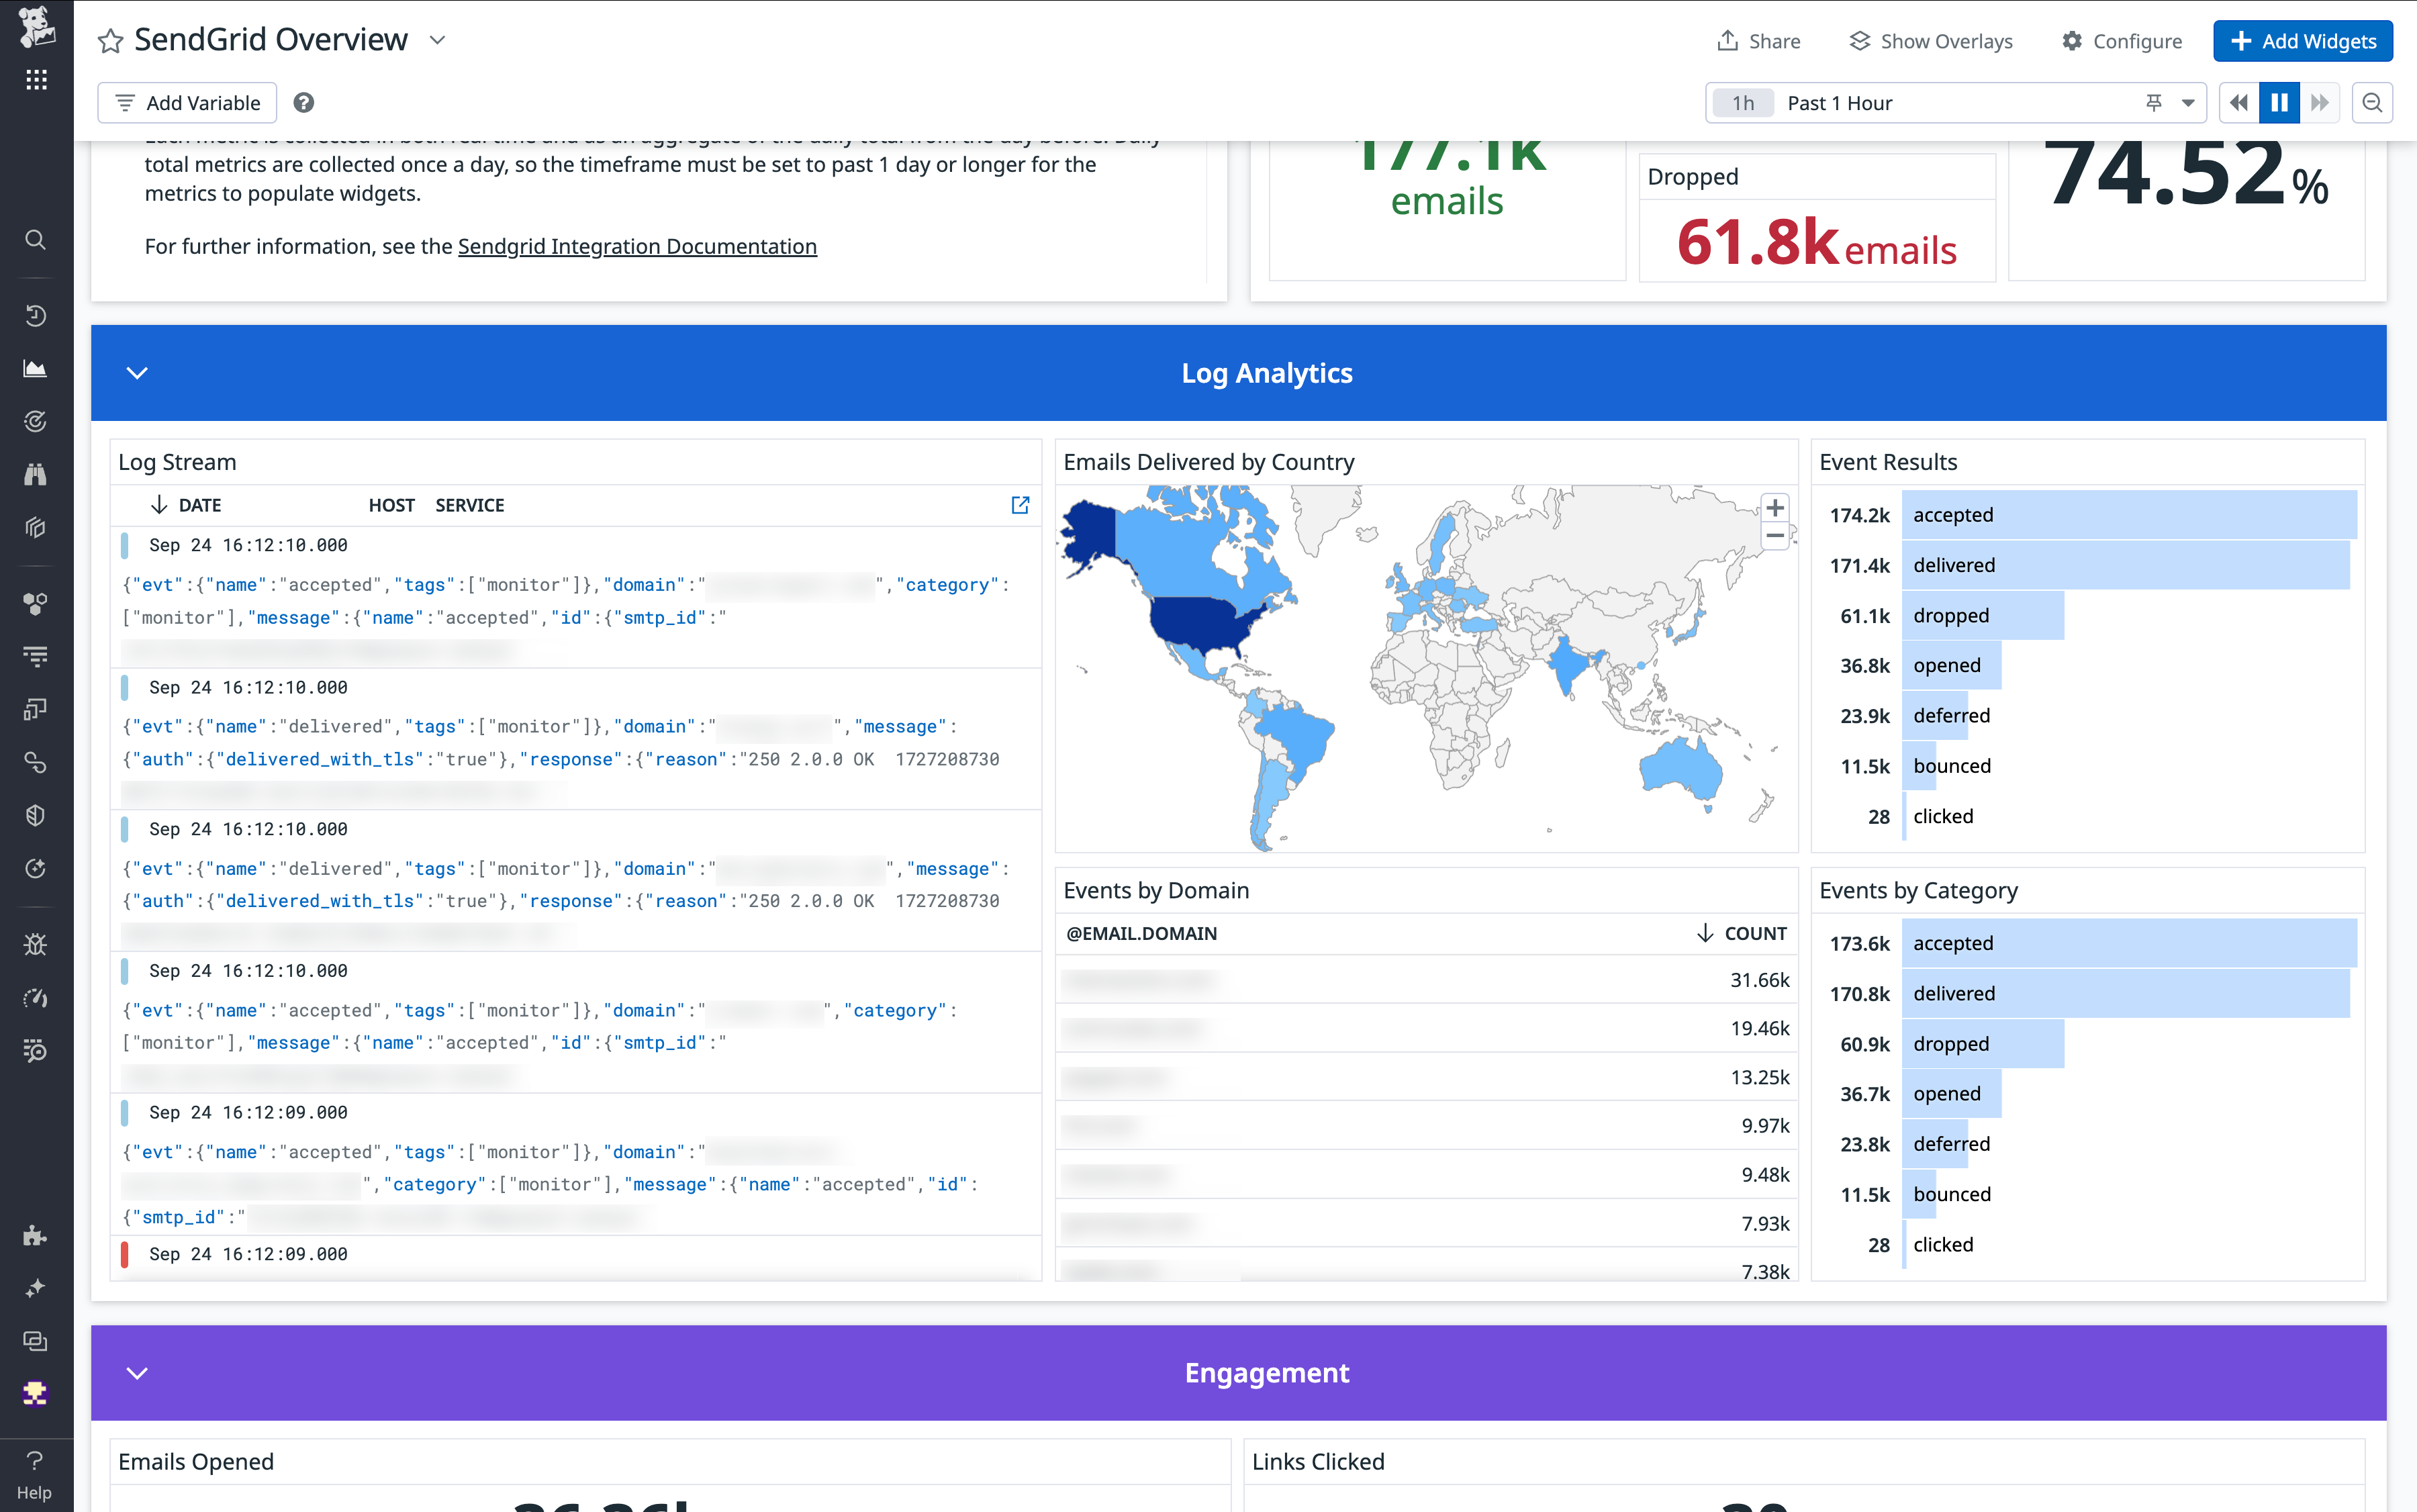Pin the current time frame

[x=2154, y=102]
